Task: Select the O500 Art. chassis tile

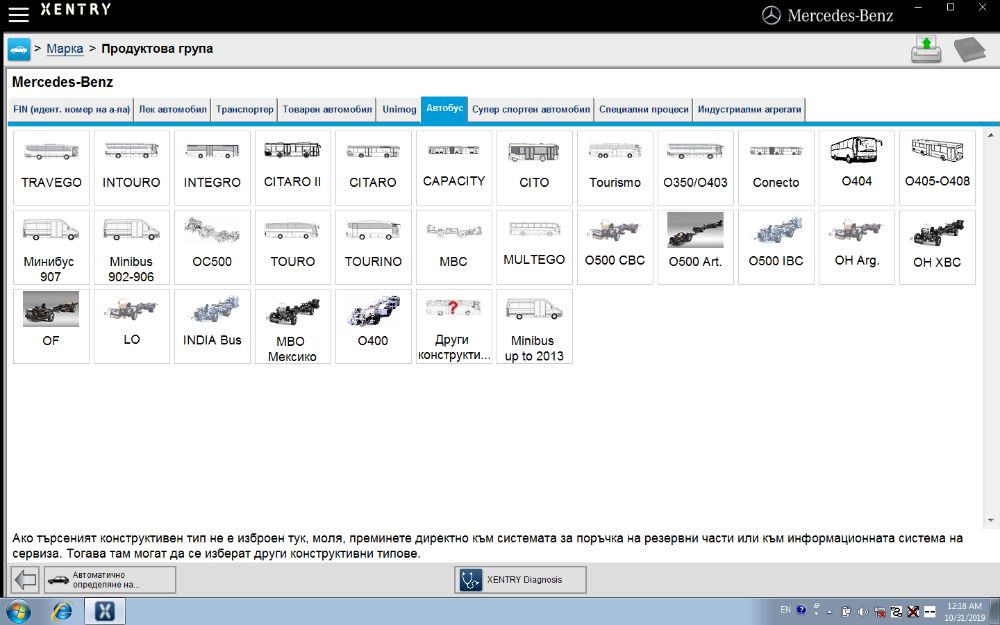Action: (x=695, y=247)
